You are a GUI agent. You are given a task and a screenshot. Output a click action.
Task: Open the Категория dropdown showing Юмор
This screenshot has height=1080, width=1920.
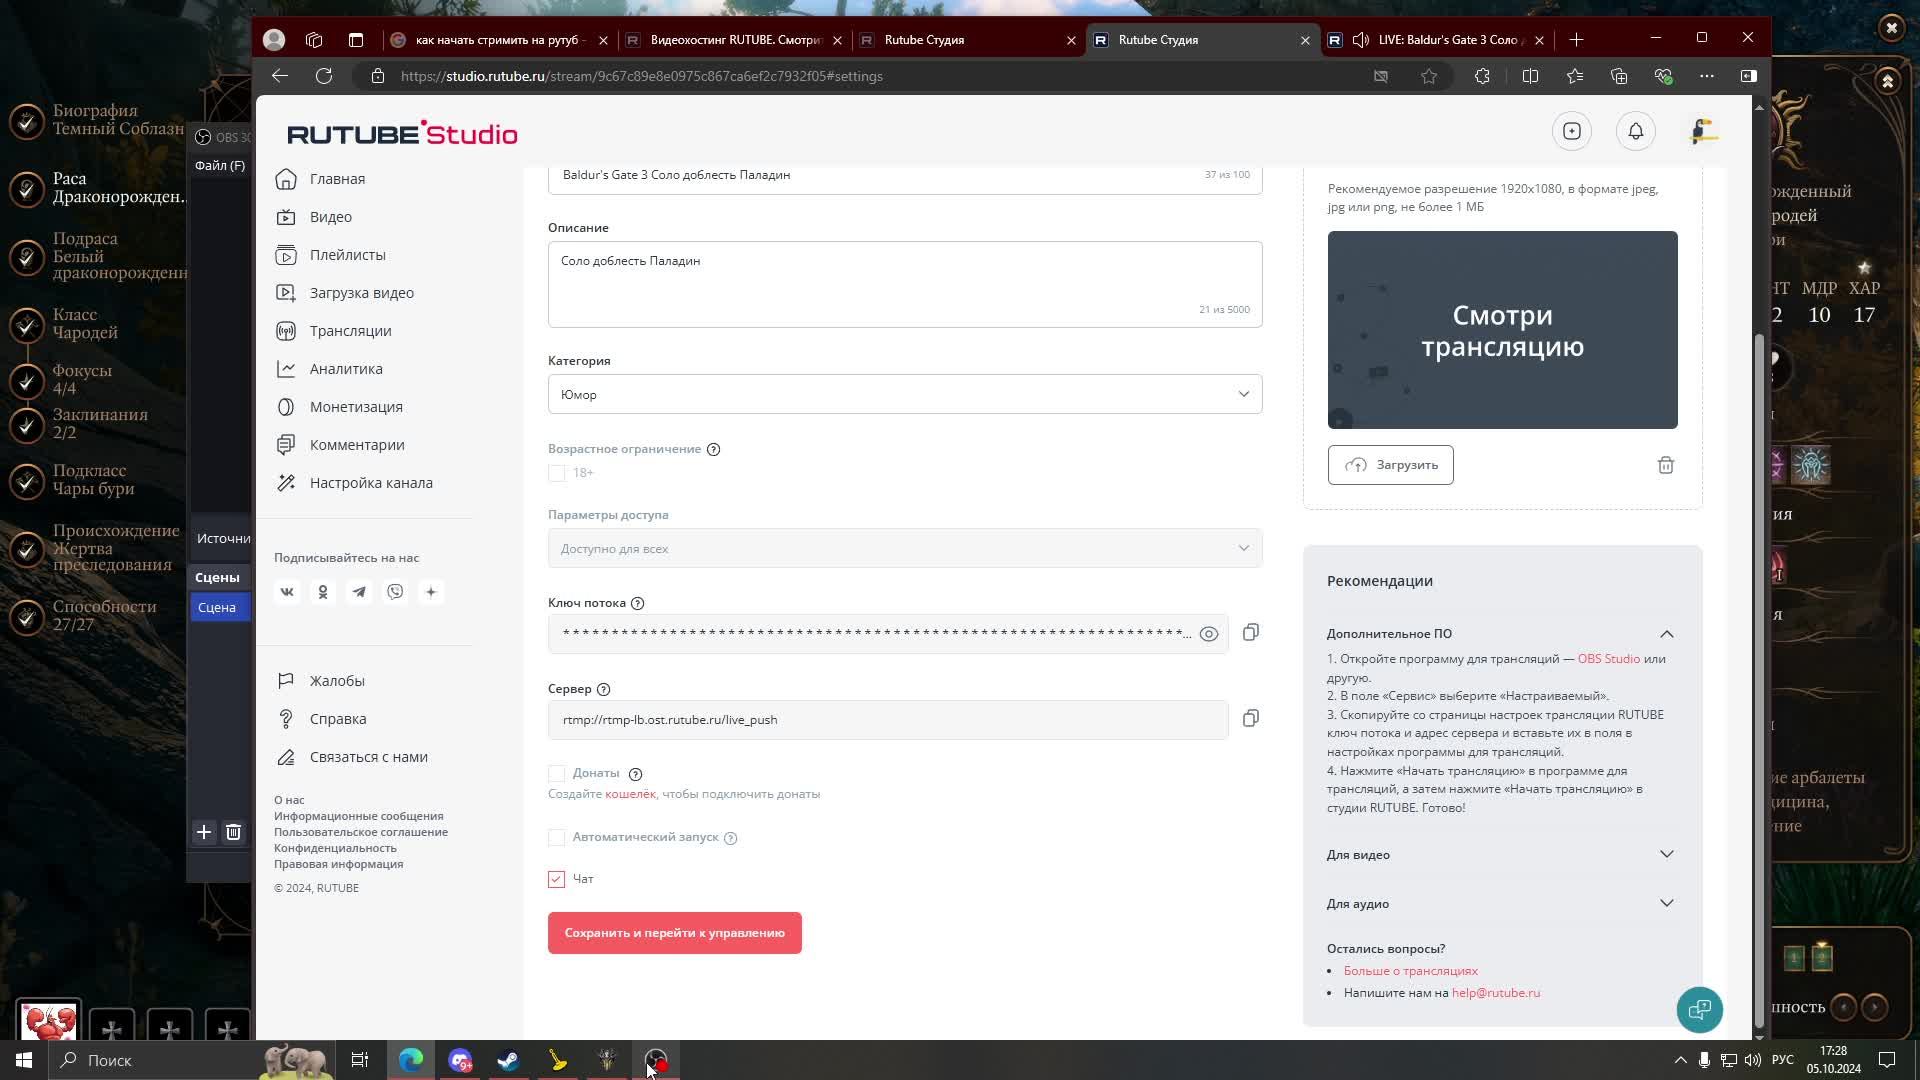coord(904,394)
